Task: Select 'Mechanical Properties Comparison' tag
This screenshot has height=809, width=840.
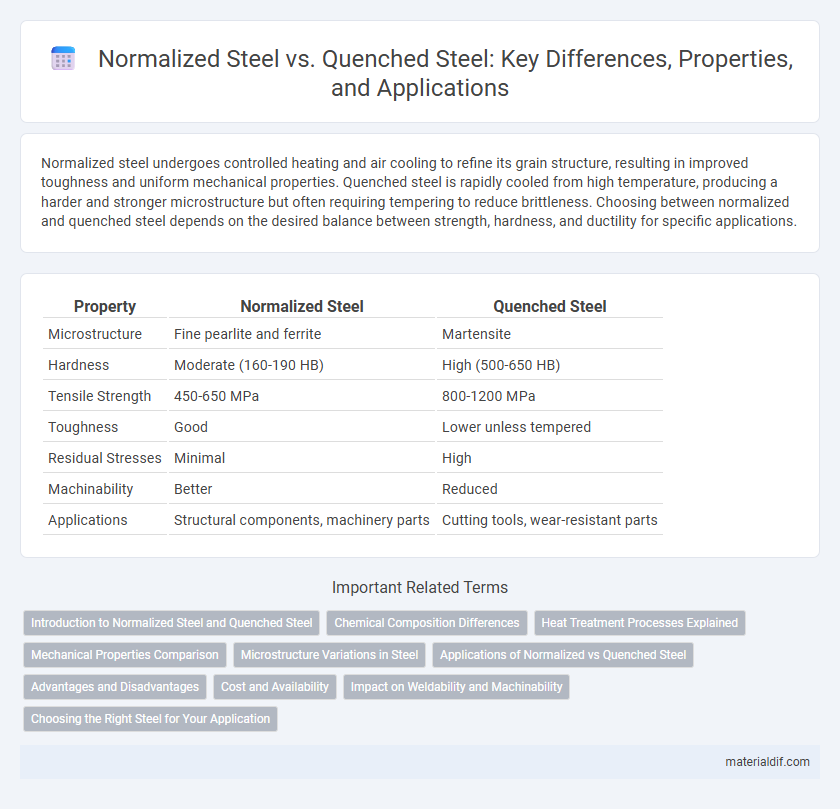Action: (x=125, y=655)
